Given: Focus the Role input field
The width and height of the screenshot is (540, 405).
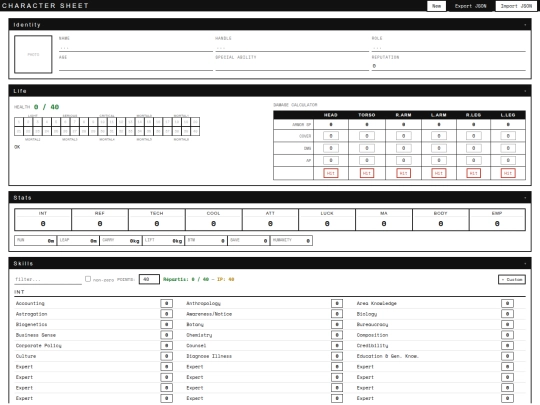Looking at the screenshot, I should (448, 48).
